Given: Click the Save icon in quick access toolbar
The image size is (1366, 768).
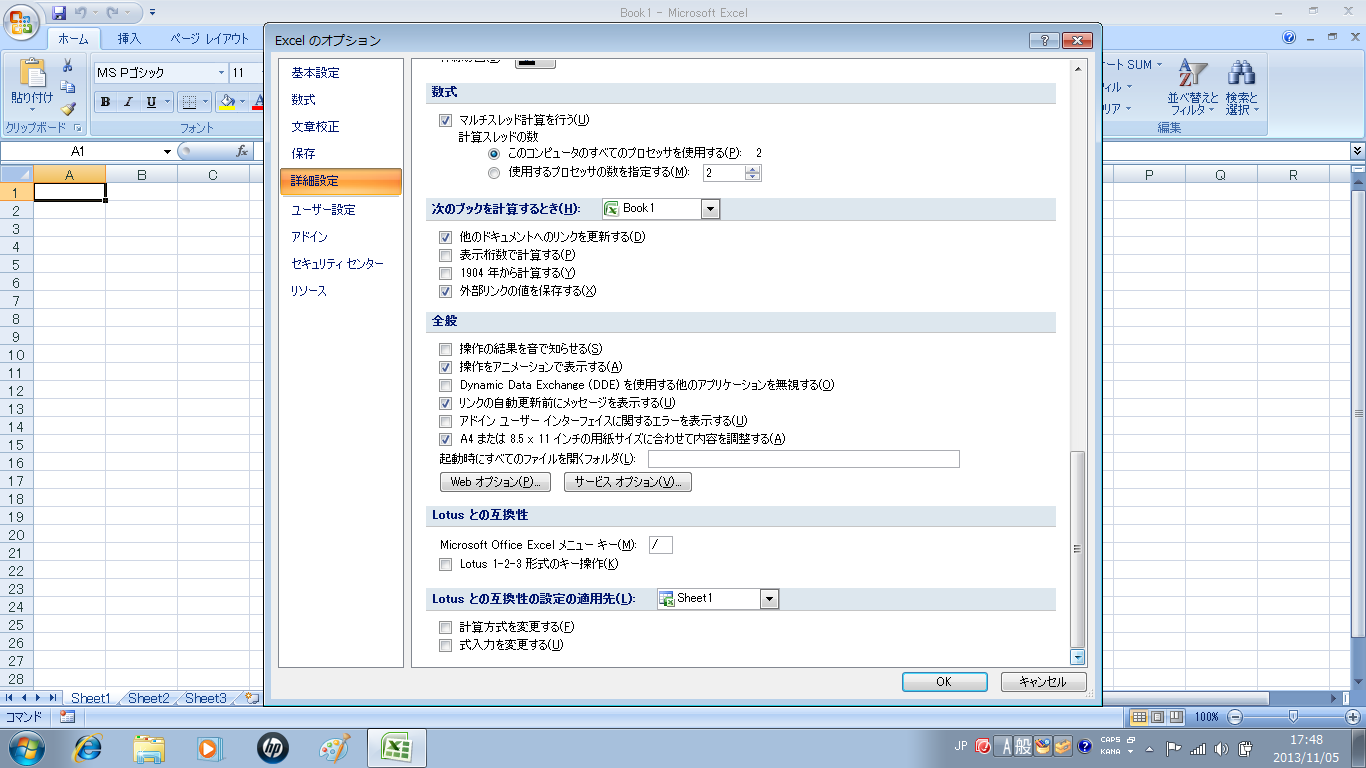Looking at the screenshot, I should click(59, 13).
